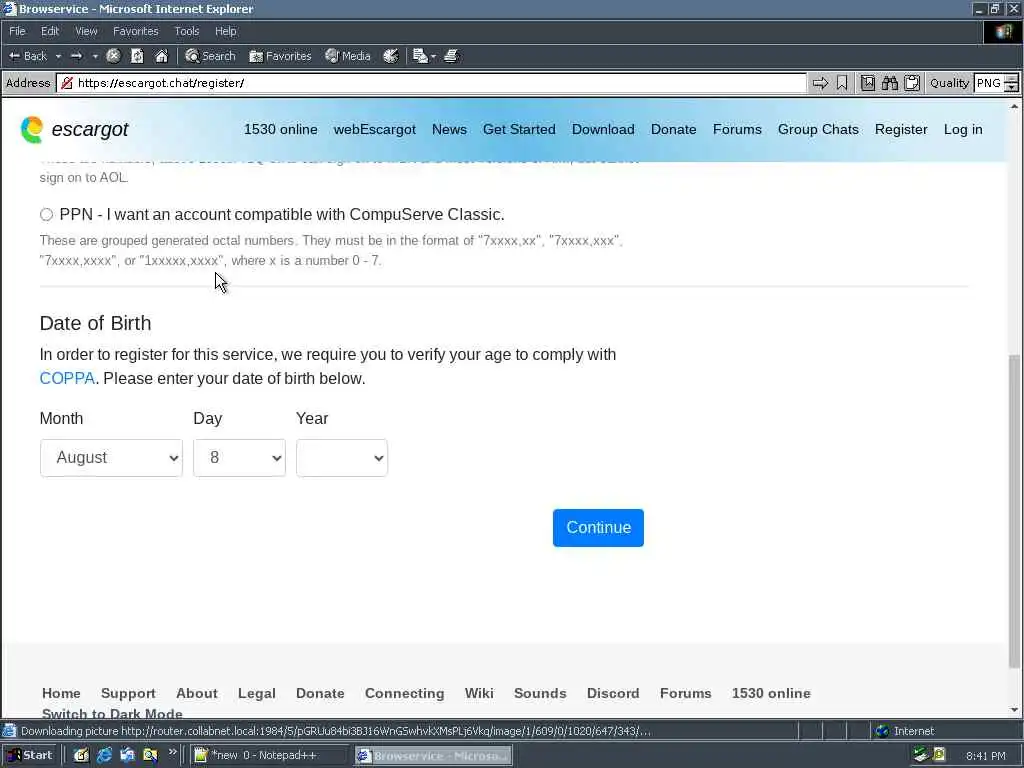Image resolution: width=1024 pixels, height=768 pixels.
Task: Go back using the Back arrow button
Action: click(x=28, y=56)
